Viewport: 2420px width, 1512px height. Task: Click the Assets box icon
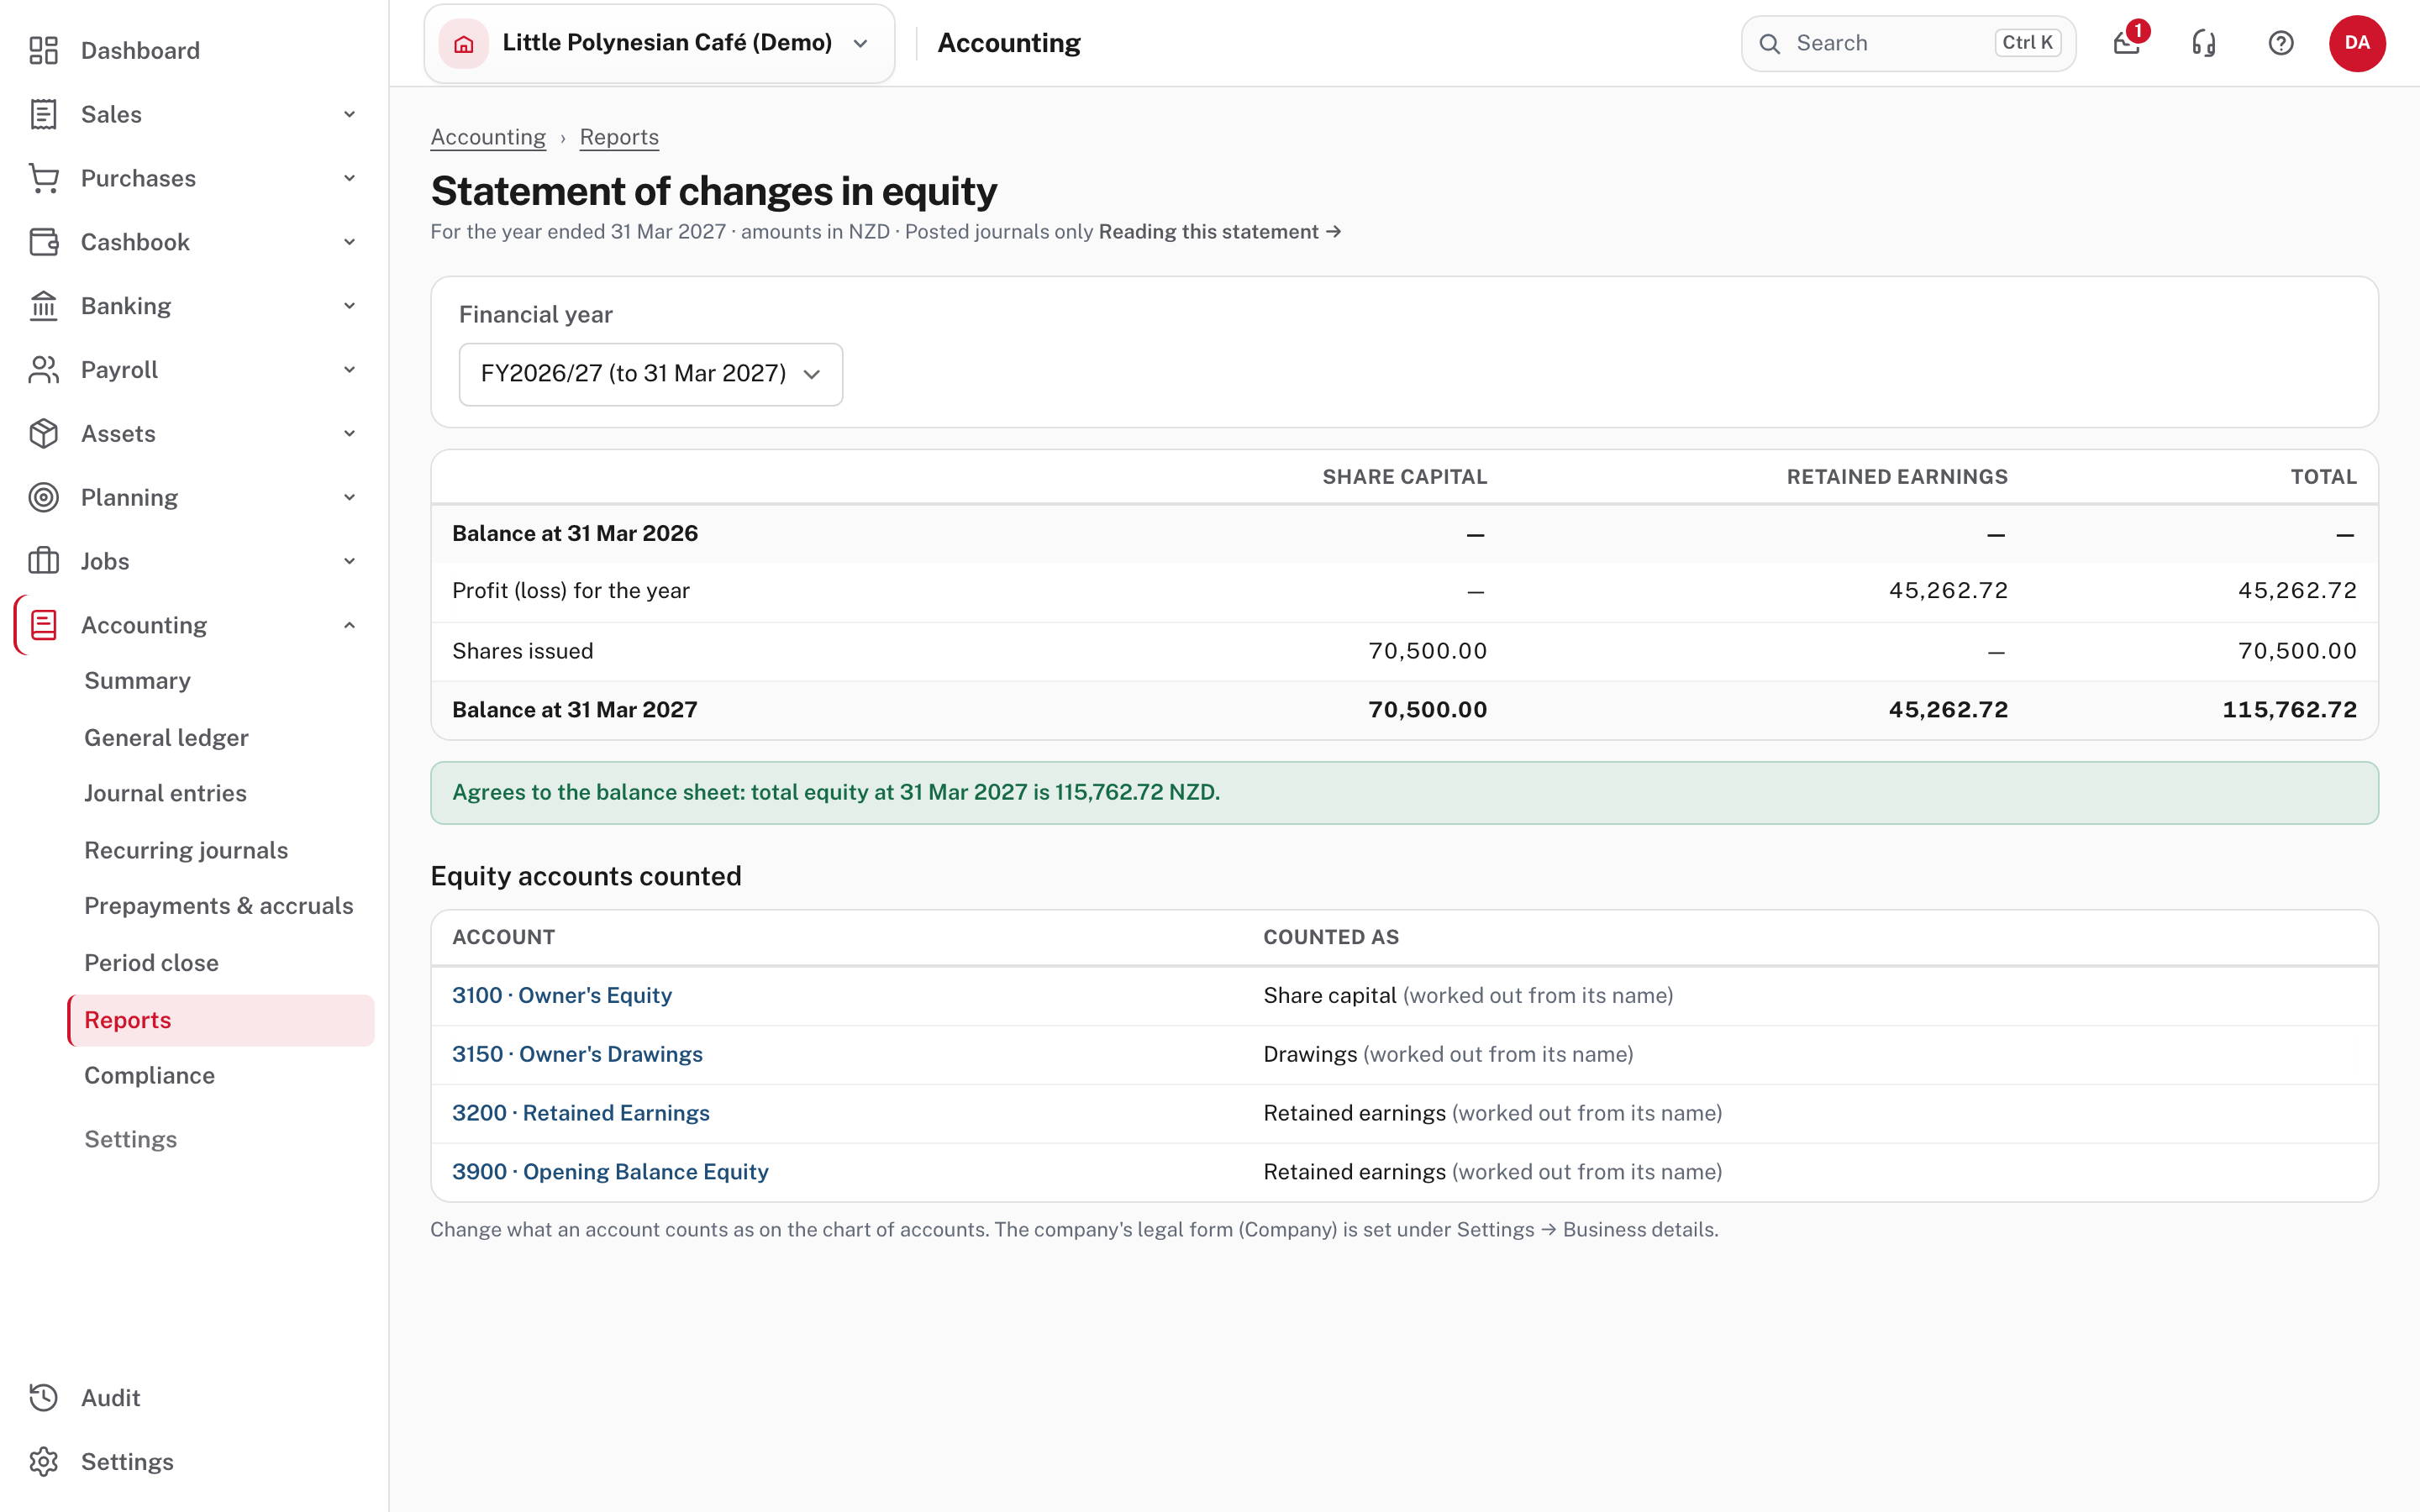43,434
